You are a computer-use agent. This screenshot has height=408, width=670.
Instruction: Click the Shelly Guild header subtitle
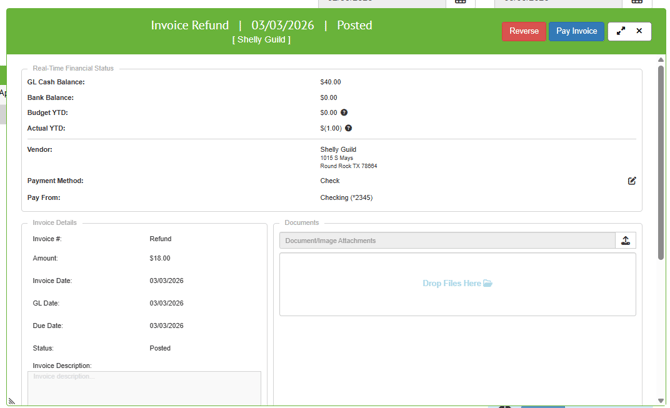click(x=261, y=40)
